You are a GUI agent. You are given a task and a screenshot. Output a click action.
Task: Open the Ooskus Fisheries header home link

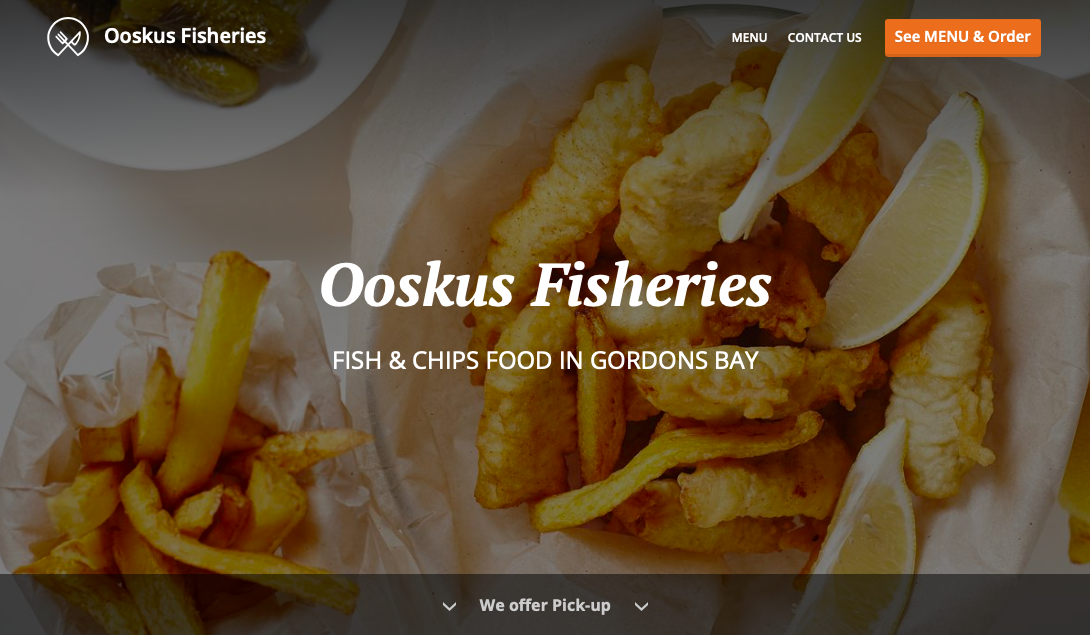click(185, 35)
